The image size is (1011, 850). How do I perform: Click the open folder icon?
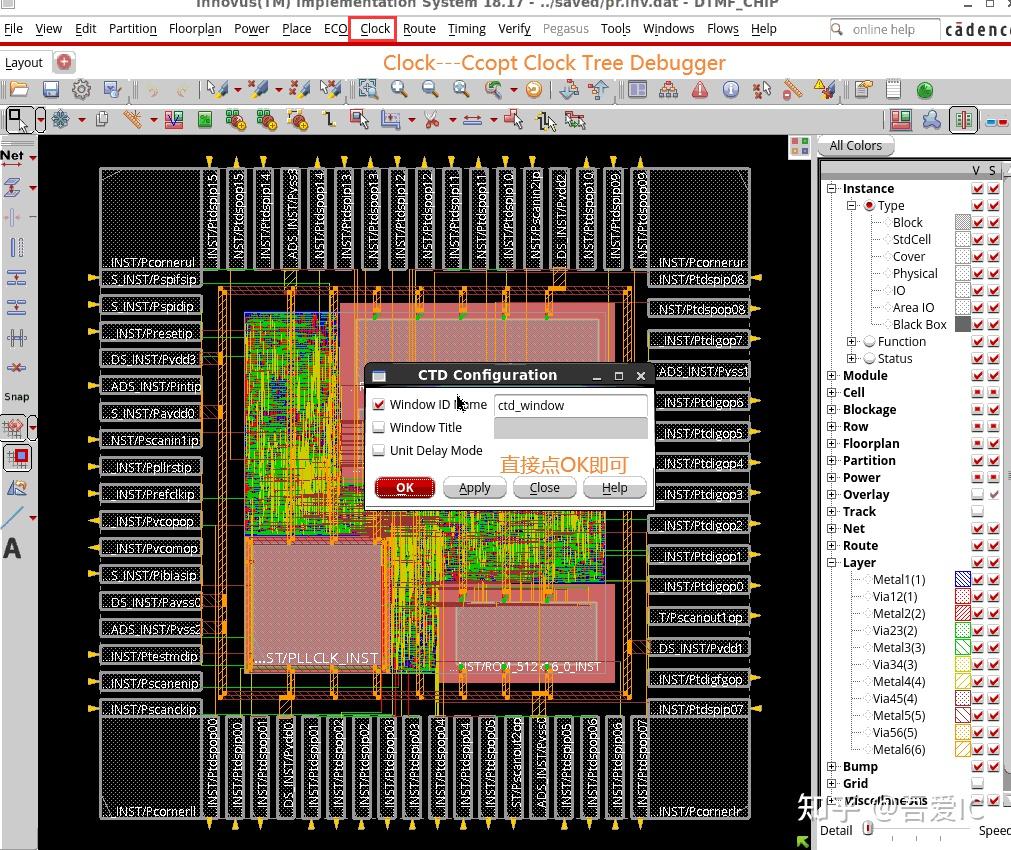[20, 90]
